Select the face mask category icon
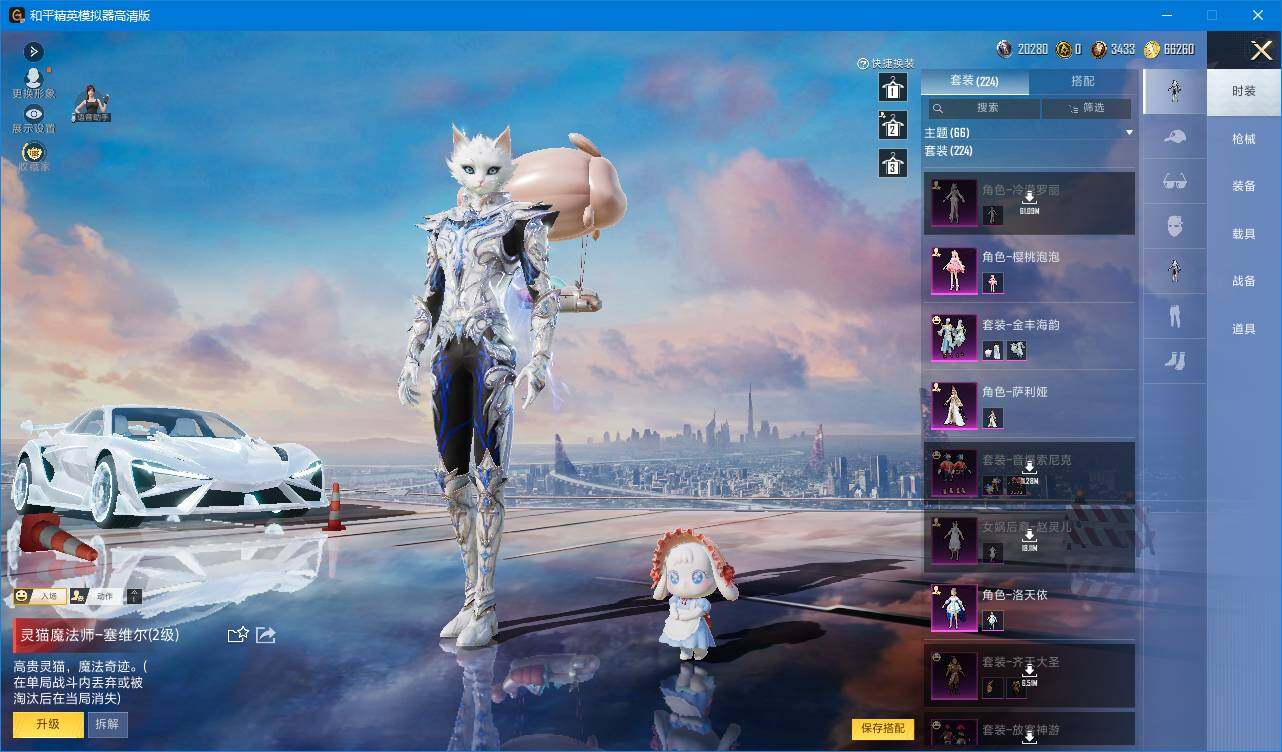Screen dimensions: 1282x752 coord(1175,226)
